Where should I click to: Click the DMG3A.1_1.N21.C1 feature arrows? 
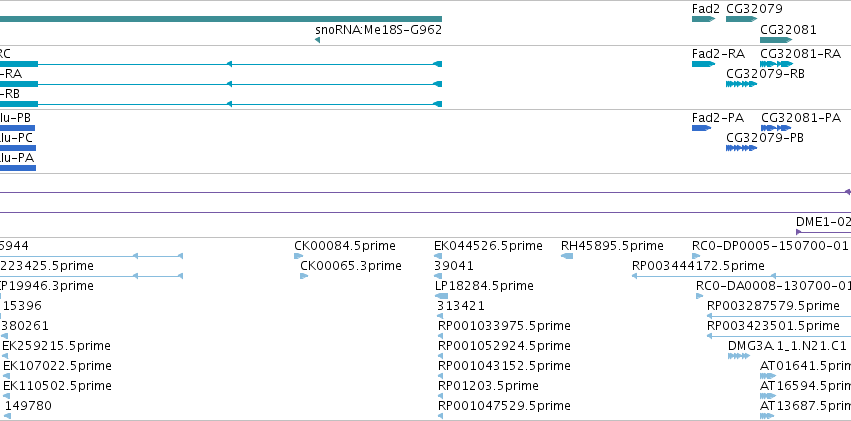(x=739, y=356)
